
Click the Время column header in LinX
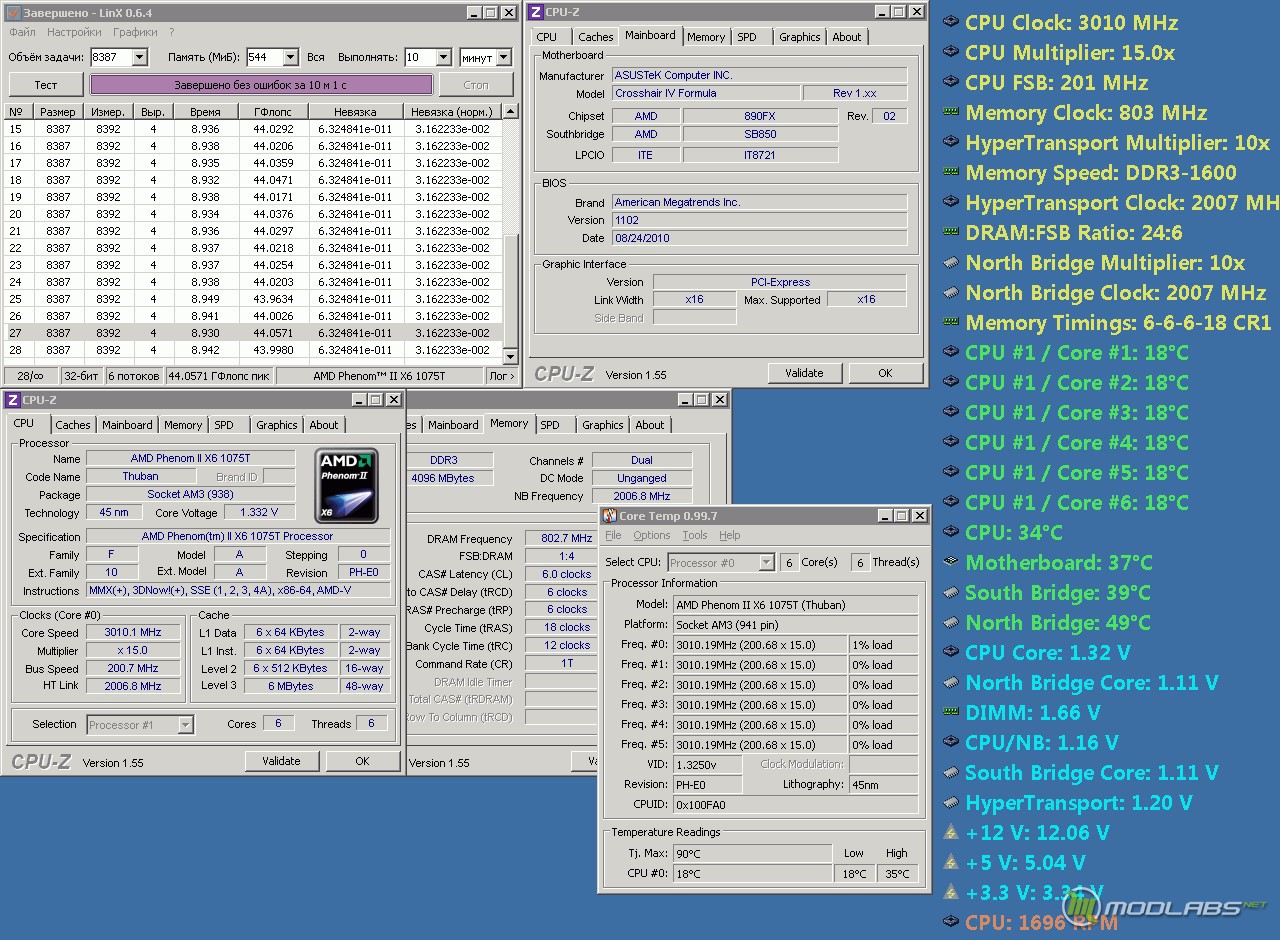205,112
